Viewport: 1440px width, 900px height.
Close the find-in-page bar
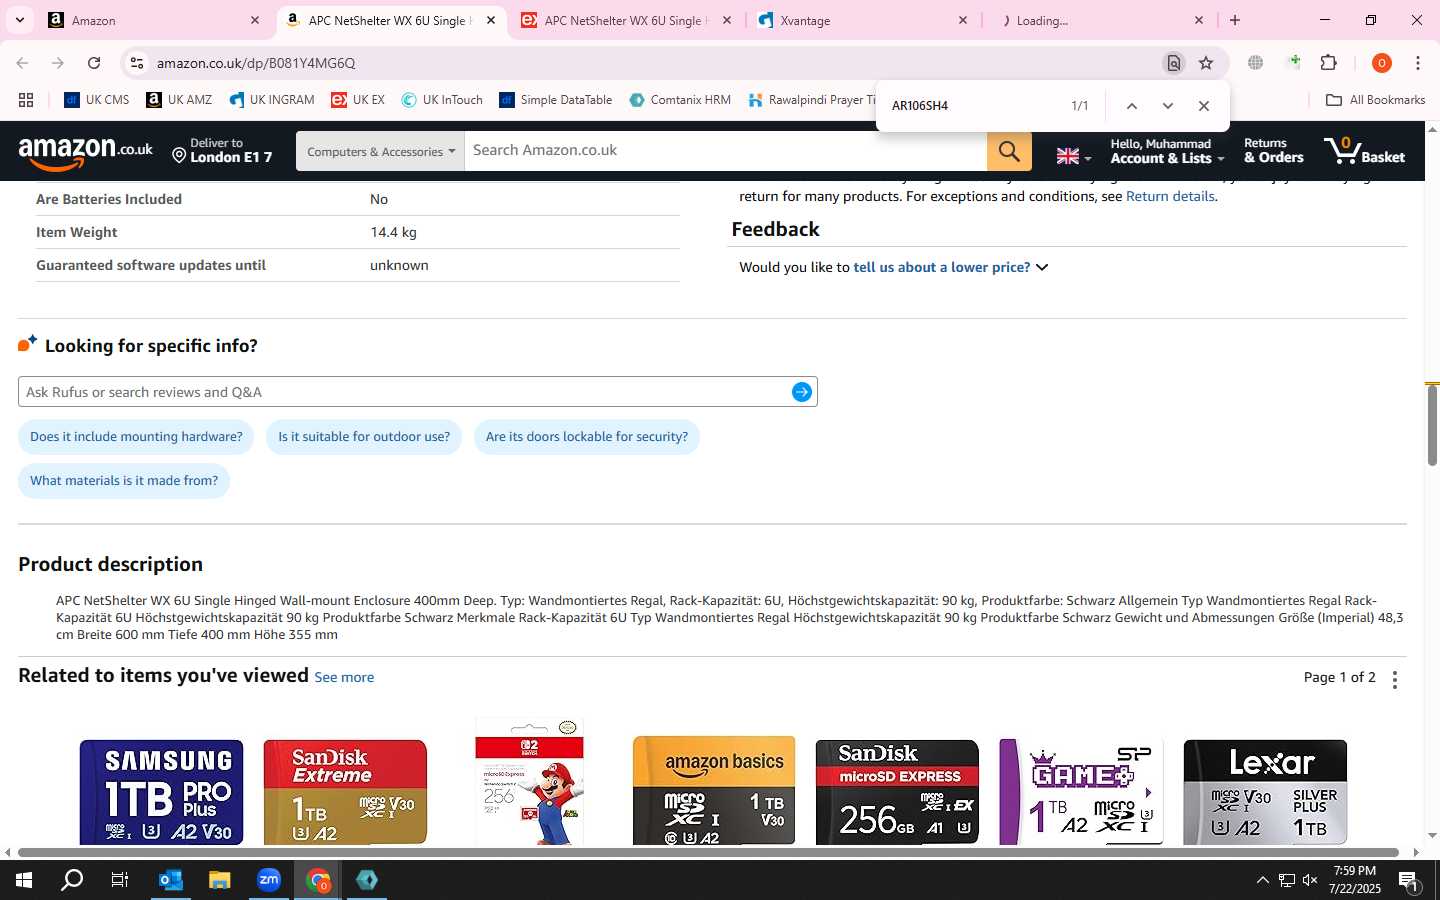click(x=1204, y=106)
